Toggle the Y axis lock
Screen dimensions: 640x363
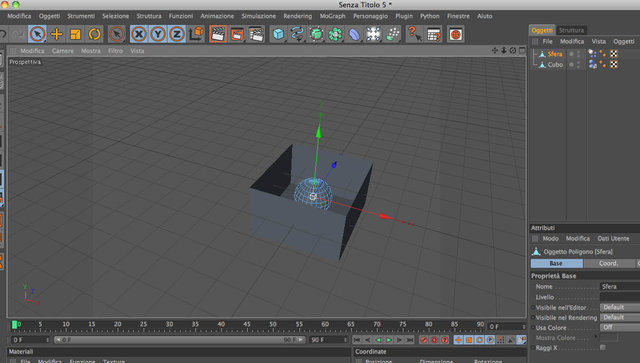coord(158,34)
